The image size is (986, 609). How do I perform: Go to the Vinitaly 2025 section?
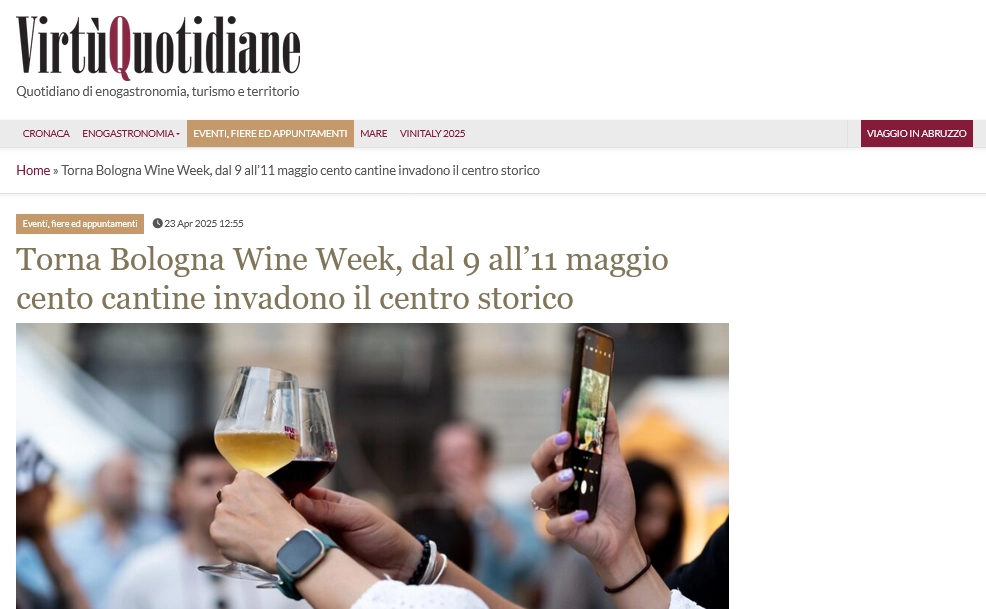tap(433, 133)
